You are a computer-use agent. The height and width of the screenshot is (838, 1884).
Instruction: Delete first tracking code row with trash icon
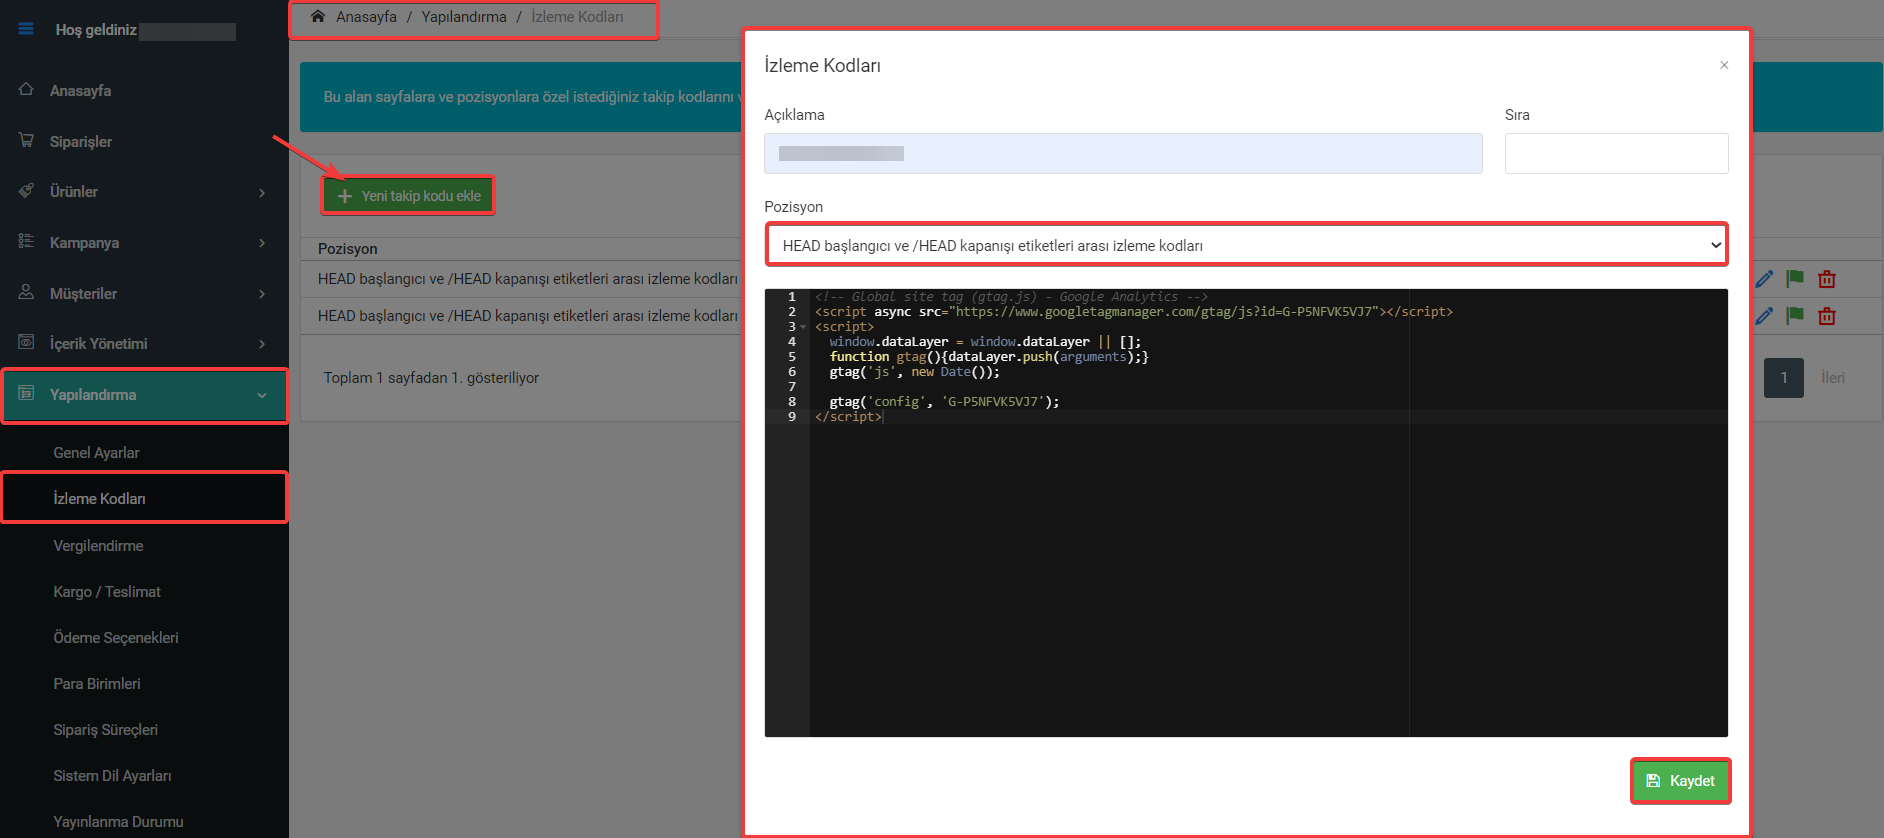pyautogui.click(x=1827, y=279)
